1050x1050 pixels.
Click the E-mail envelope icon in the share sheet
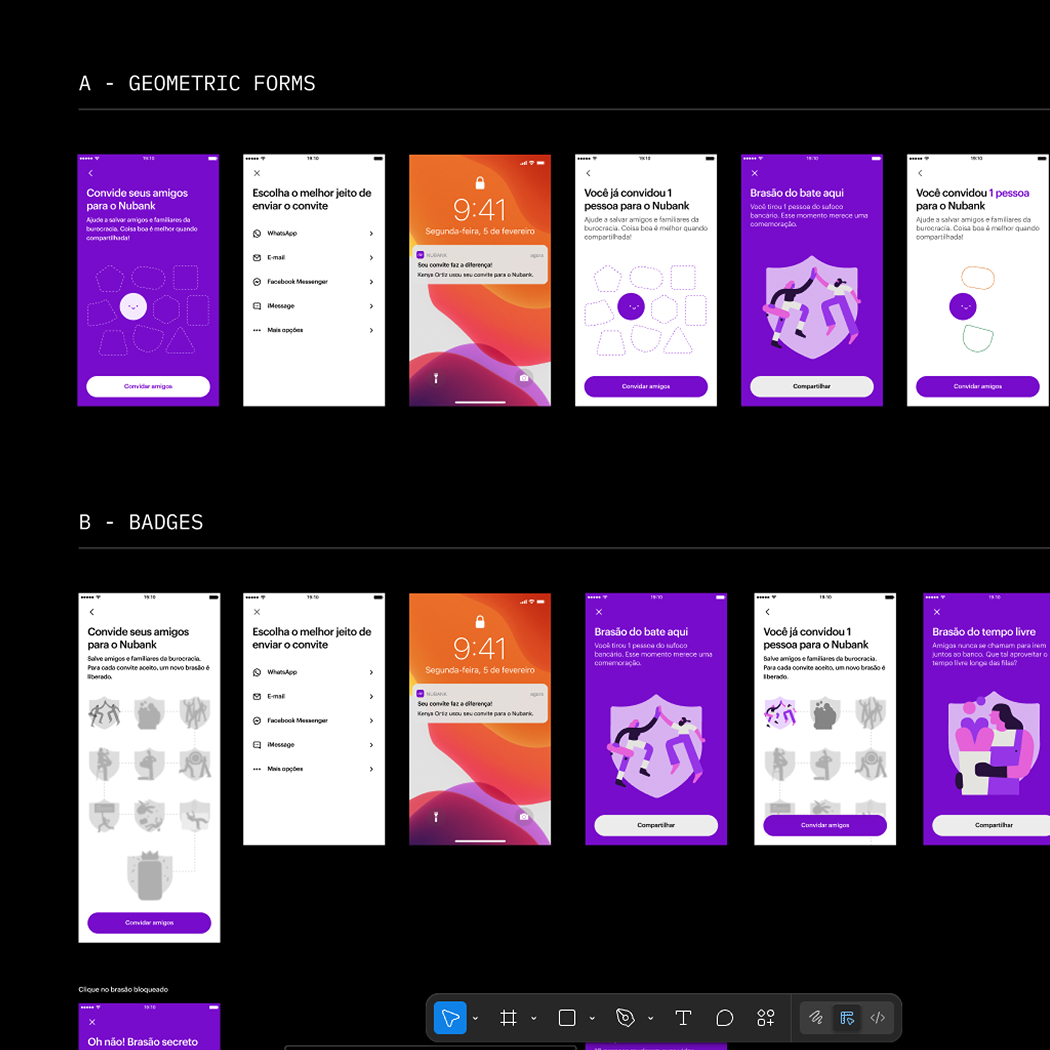coord(258,257)
